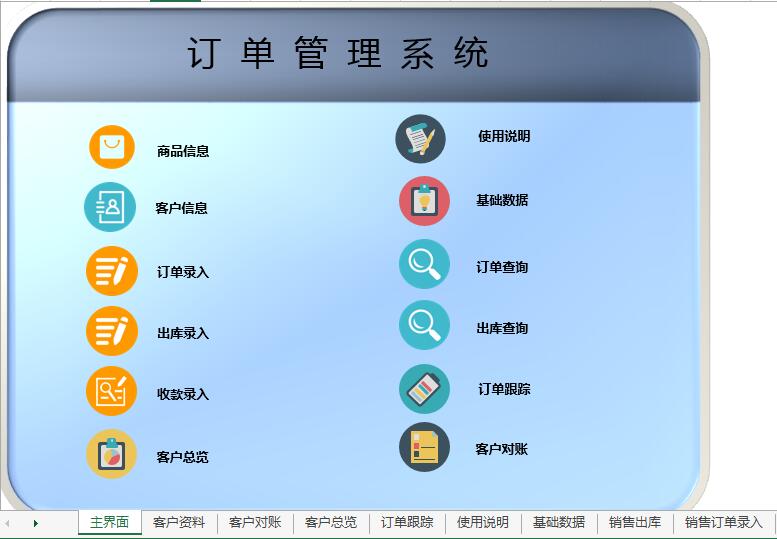Switch to the 基础数据 sheet tab

[559, 523]
